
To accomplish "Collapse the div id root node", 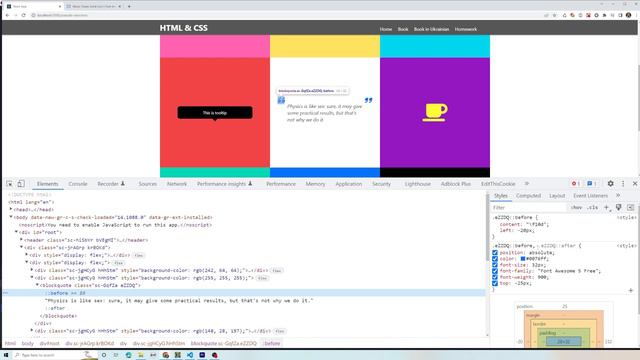I will 16,232.
